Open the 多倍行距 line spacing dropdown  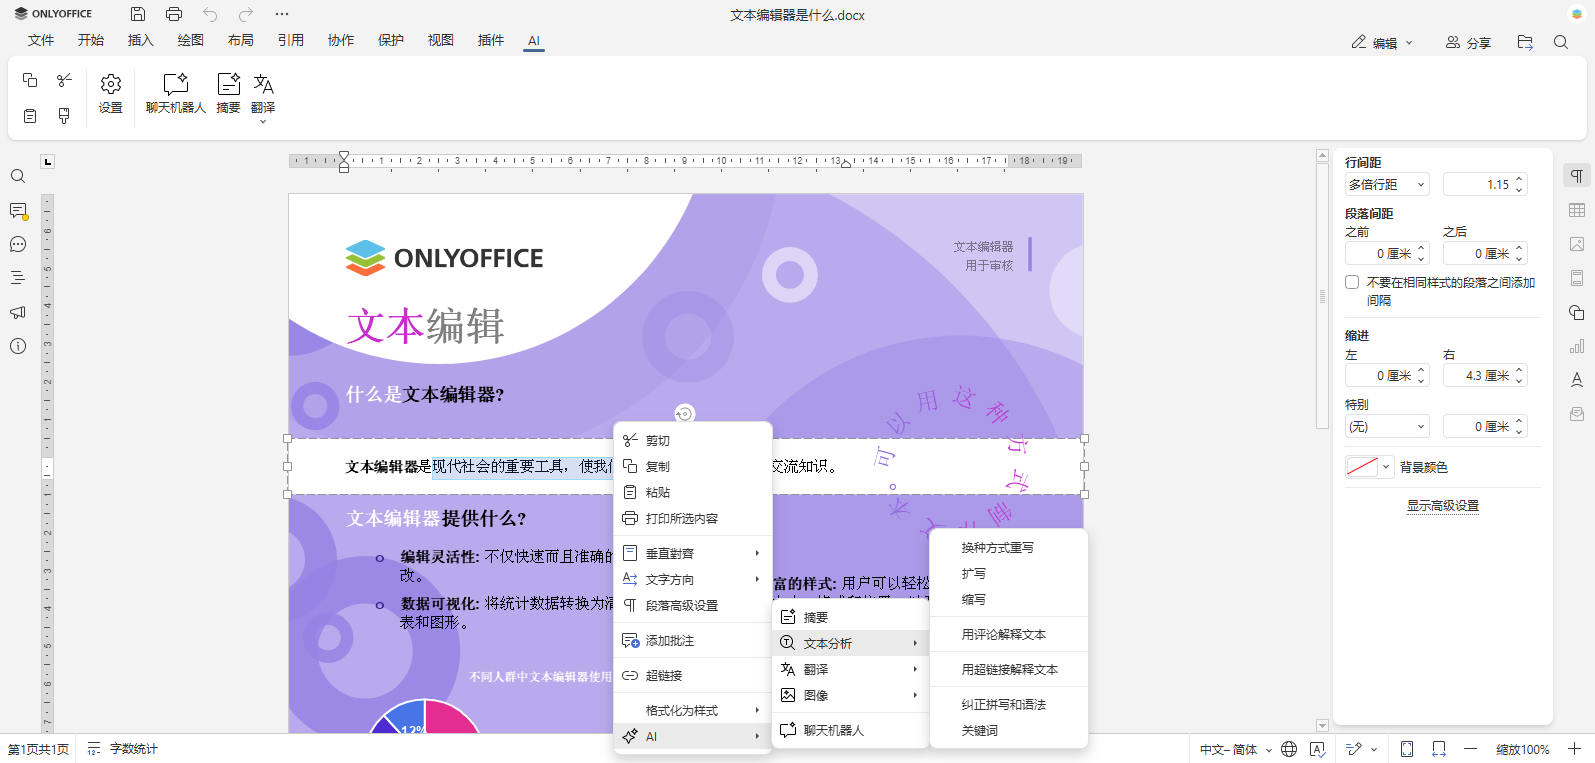(1387, 184)
